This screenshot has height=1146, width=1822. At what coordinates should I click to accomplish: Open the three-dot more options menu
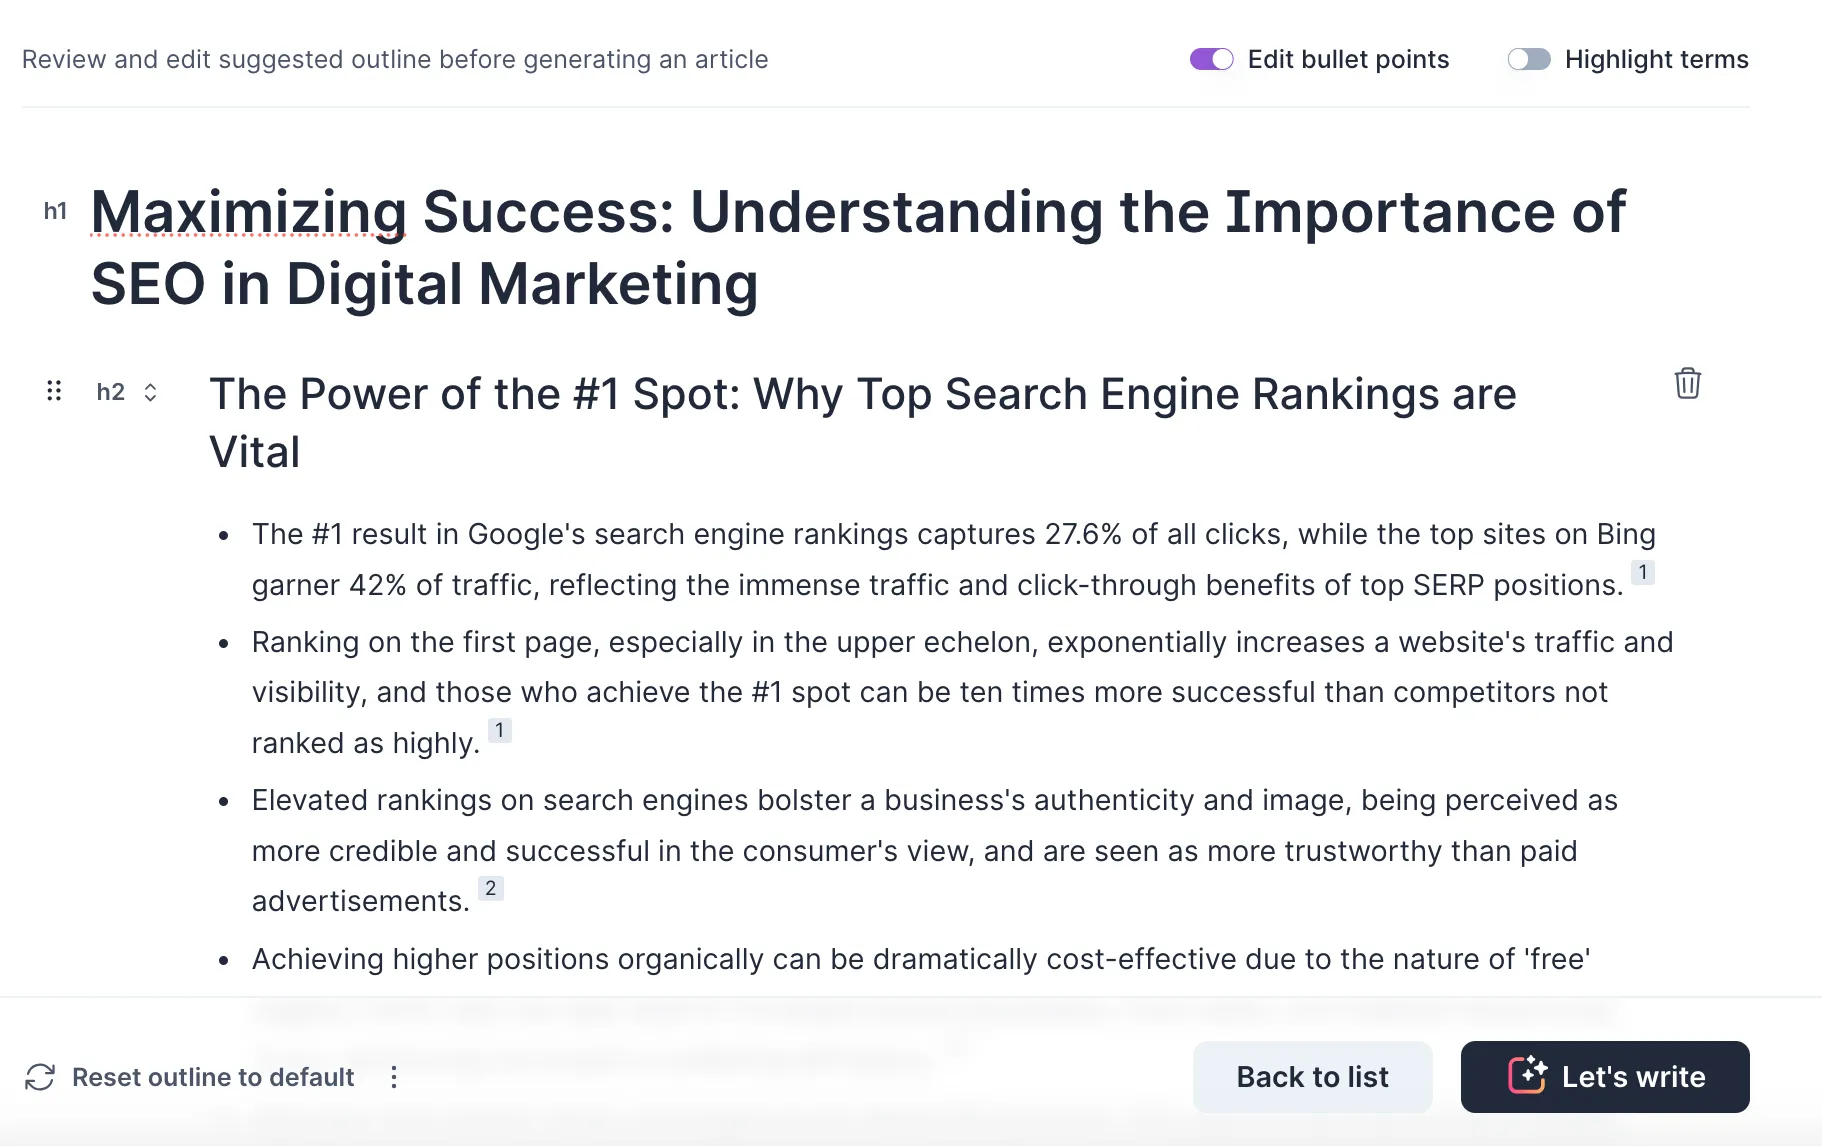click(394, 1077)
